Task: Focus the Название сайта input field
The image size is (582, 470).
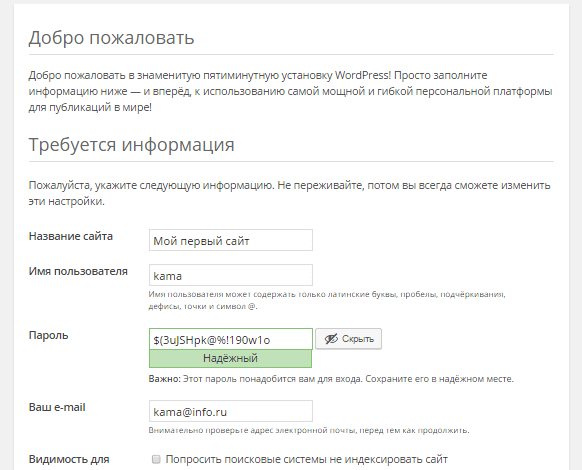Action: 231,240
